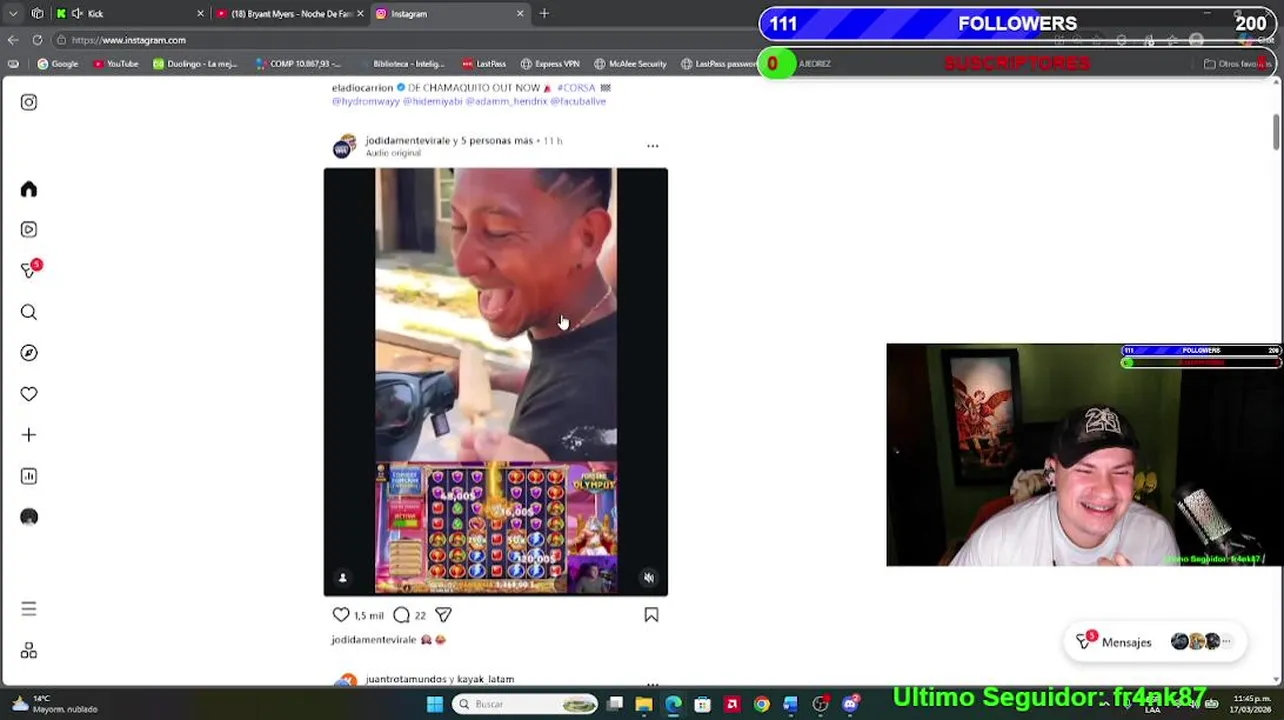Open profile avatar in sidebar
The height and width of the screenshot is (720, 1284).
click(29, 517)
